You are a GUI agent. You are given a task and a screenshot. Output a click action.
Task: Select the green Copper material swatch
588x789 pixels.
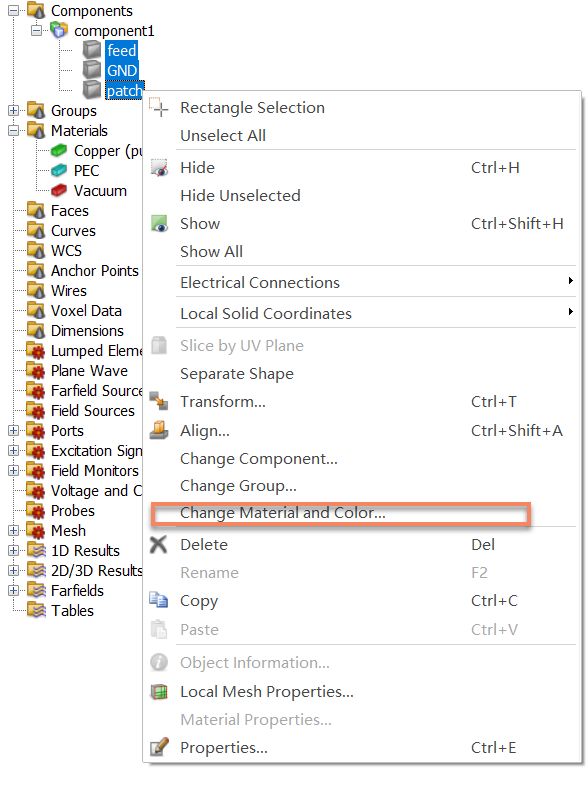coord(59,150)
